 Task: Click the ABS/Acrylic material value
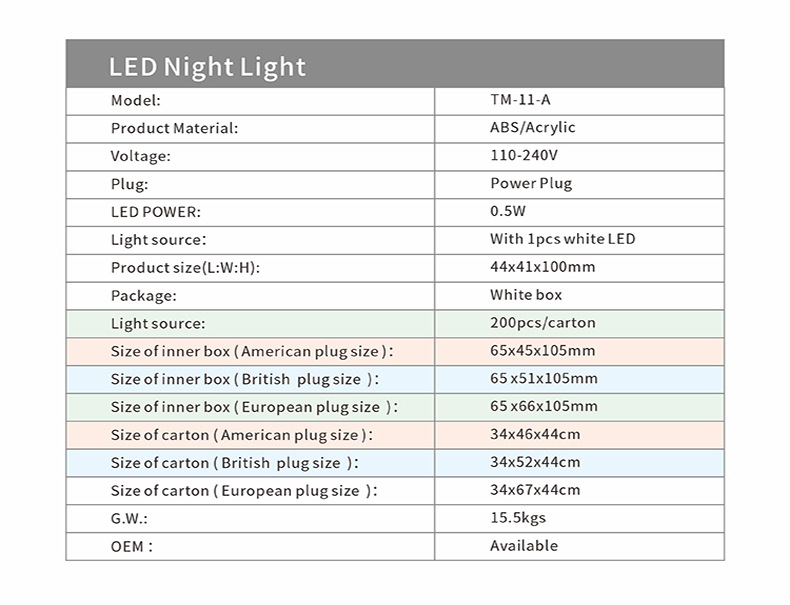coord(533,128)
